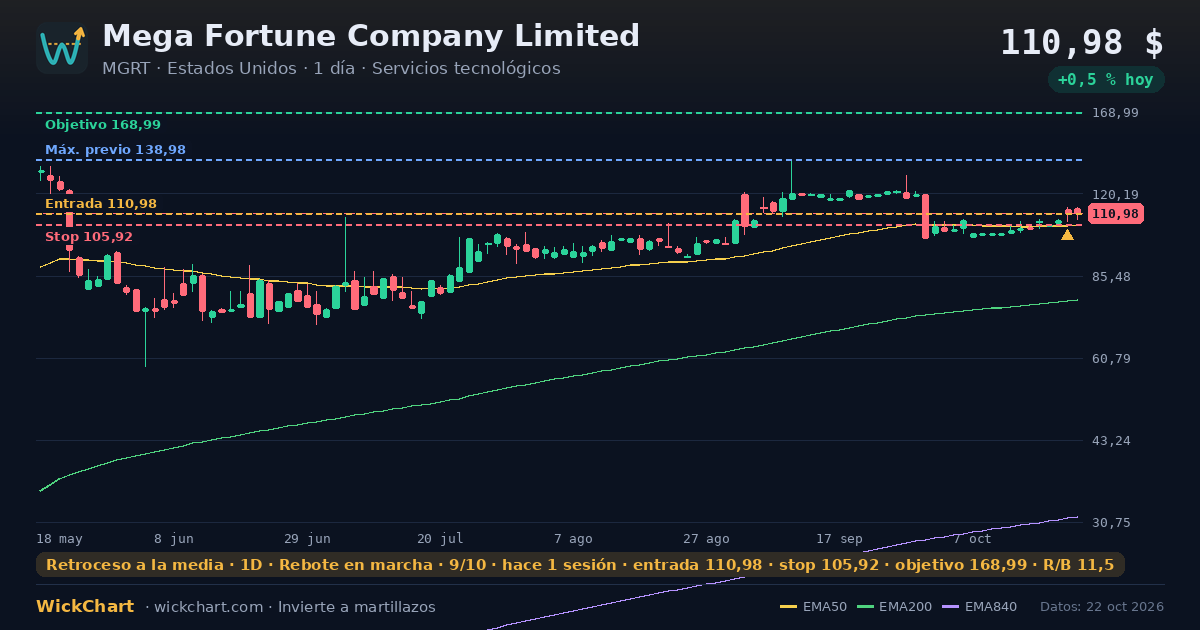Click the '18 may' date axis label
The image size is (1200, 630).
60,539
